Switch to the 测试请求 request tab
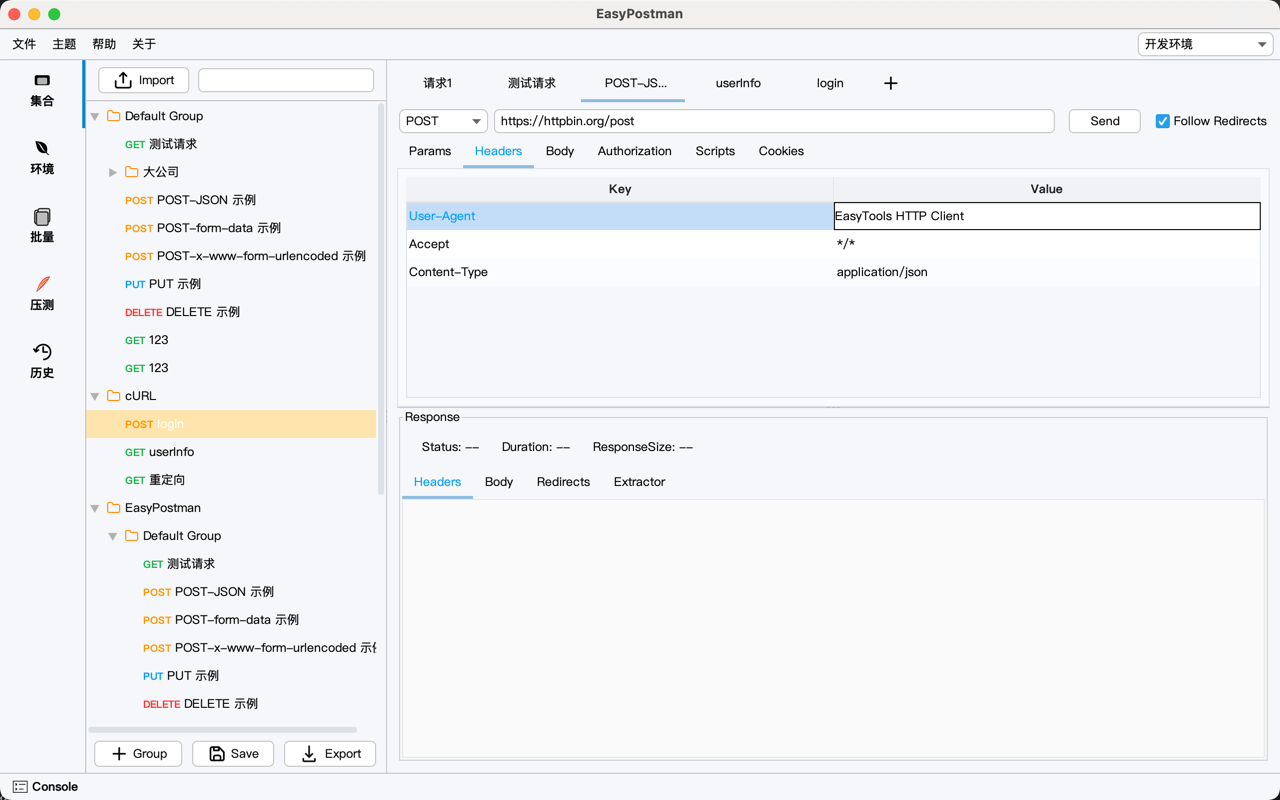1280x800 pixels. point(531,83)
